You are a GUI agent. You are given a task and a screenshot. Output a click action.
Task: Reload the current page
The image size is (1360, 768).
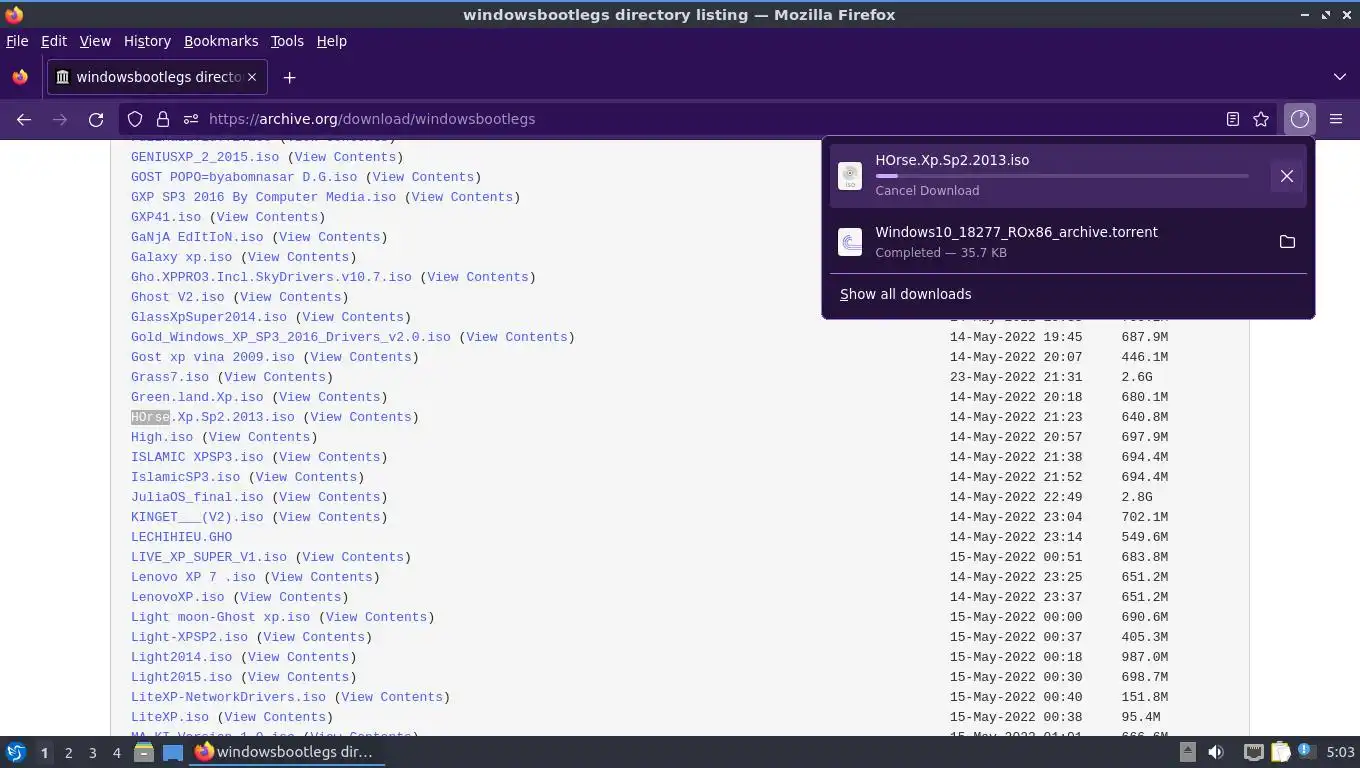(x=96, y=119)
